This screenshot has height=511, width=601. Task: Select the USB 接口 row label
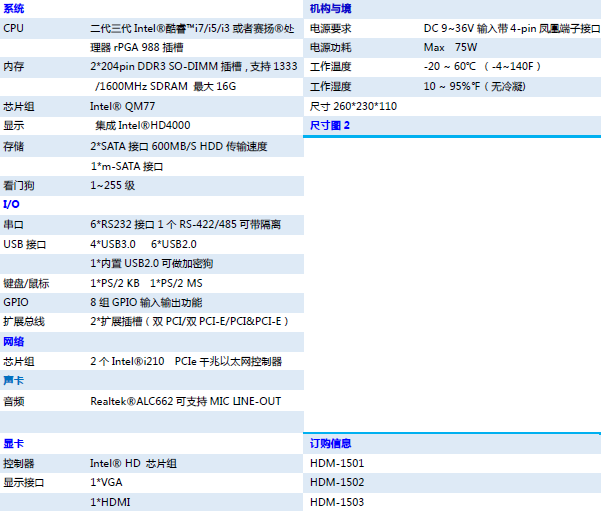[x=25, y=245]
